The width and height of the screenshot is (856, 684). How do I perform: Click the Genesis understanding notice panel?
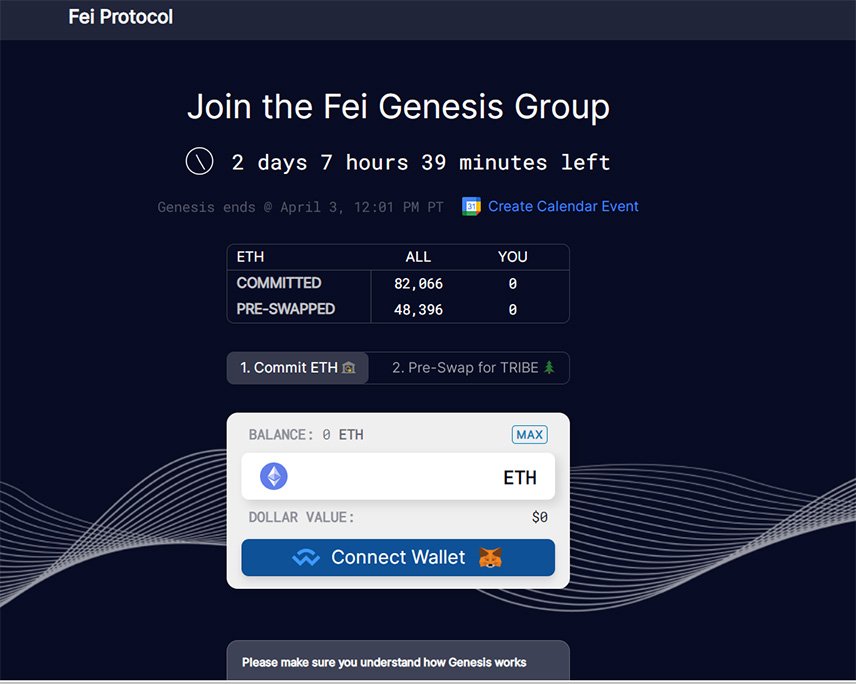[x=398, y=661]
